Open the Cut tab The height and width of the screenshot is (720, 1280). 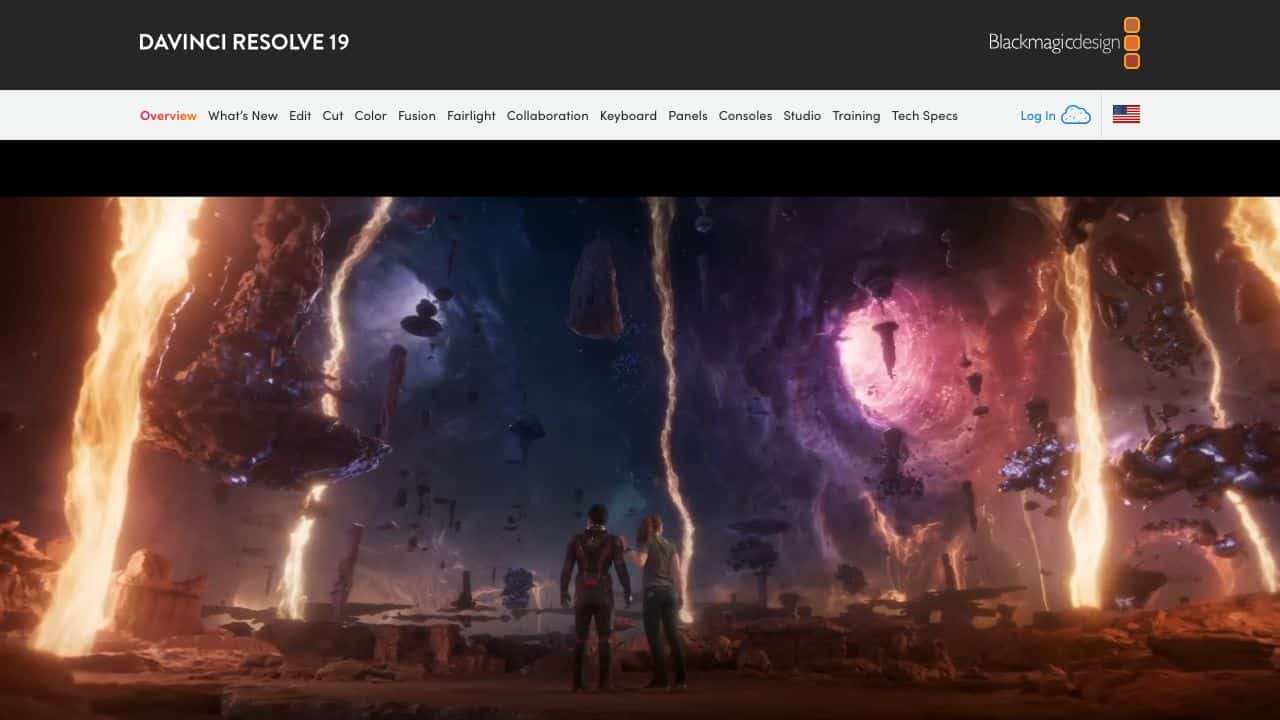coord(333,116)
